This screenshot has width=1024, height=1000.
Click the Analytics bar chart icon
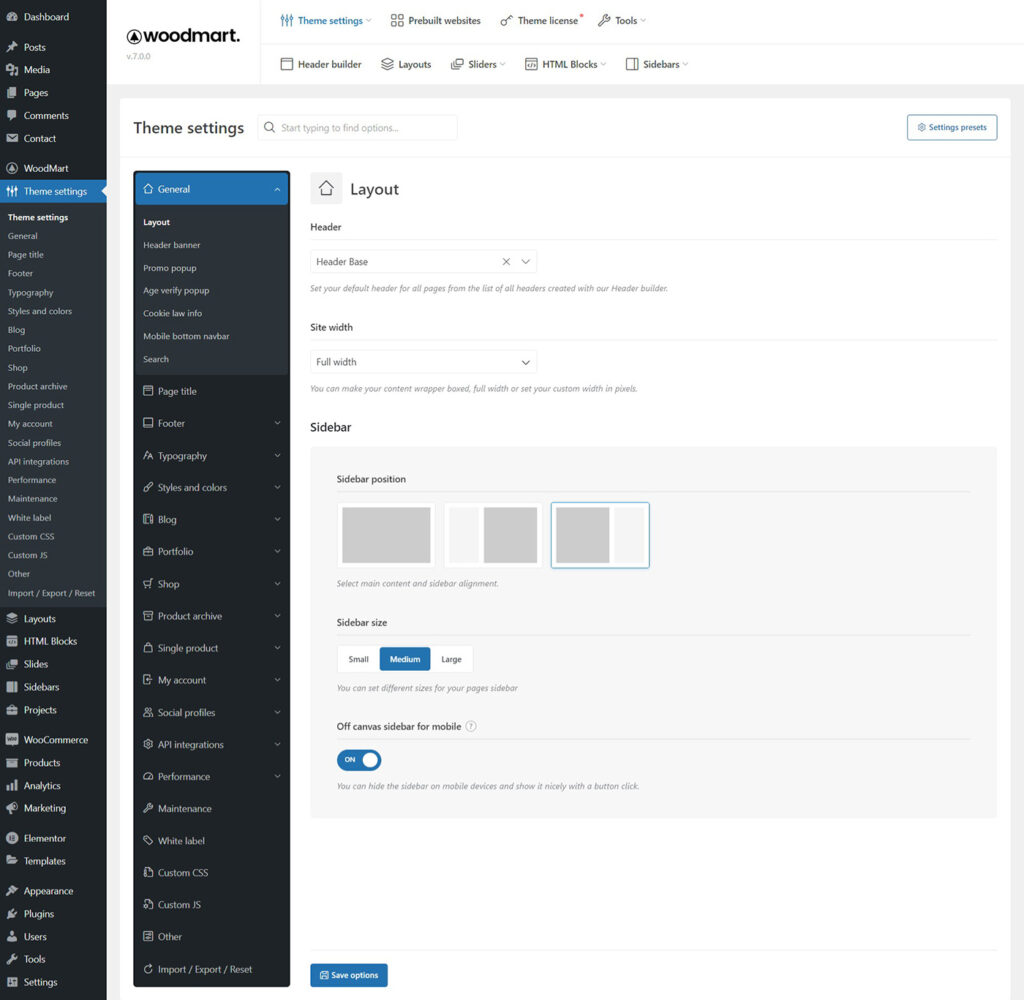12,785
